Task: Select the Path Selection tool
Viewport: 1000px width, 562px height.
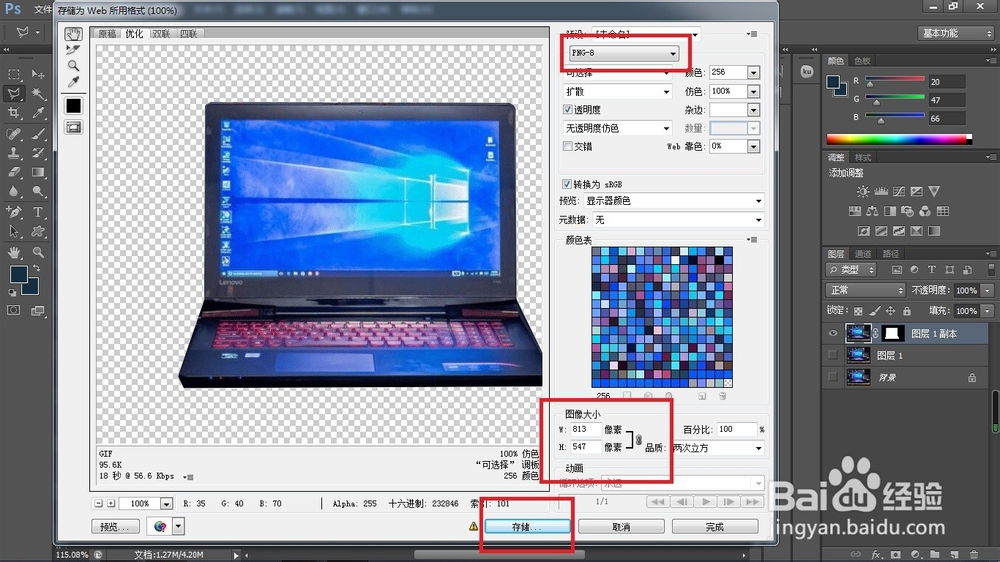Action: (13, 232)
